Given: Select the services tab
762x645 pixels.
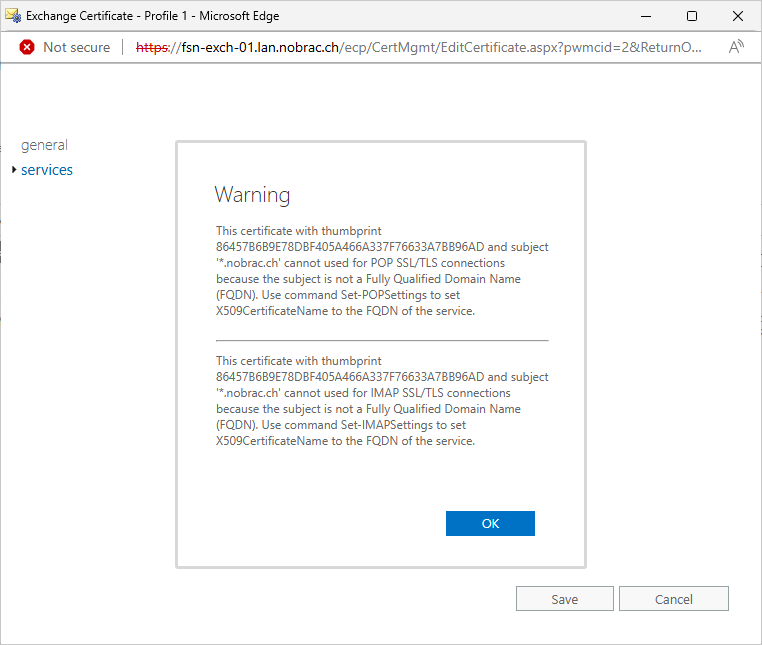Looking at the screenshot, I should point(47,170).
